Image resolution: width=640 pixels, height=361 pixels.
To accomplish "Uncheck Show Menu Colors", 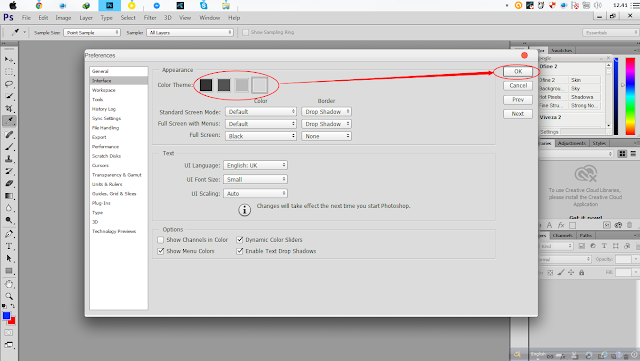I will point(160,251).
